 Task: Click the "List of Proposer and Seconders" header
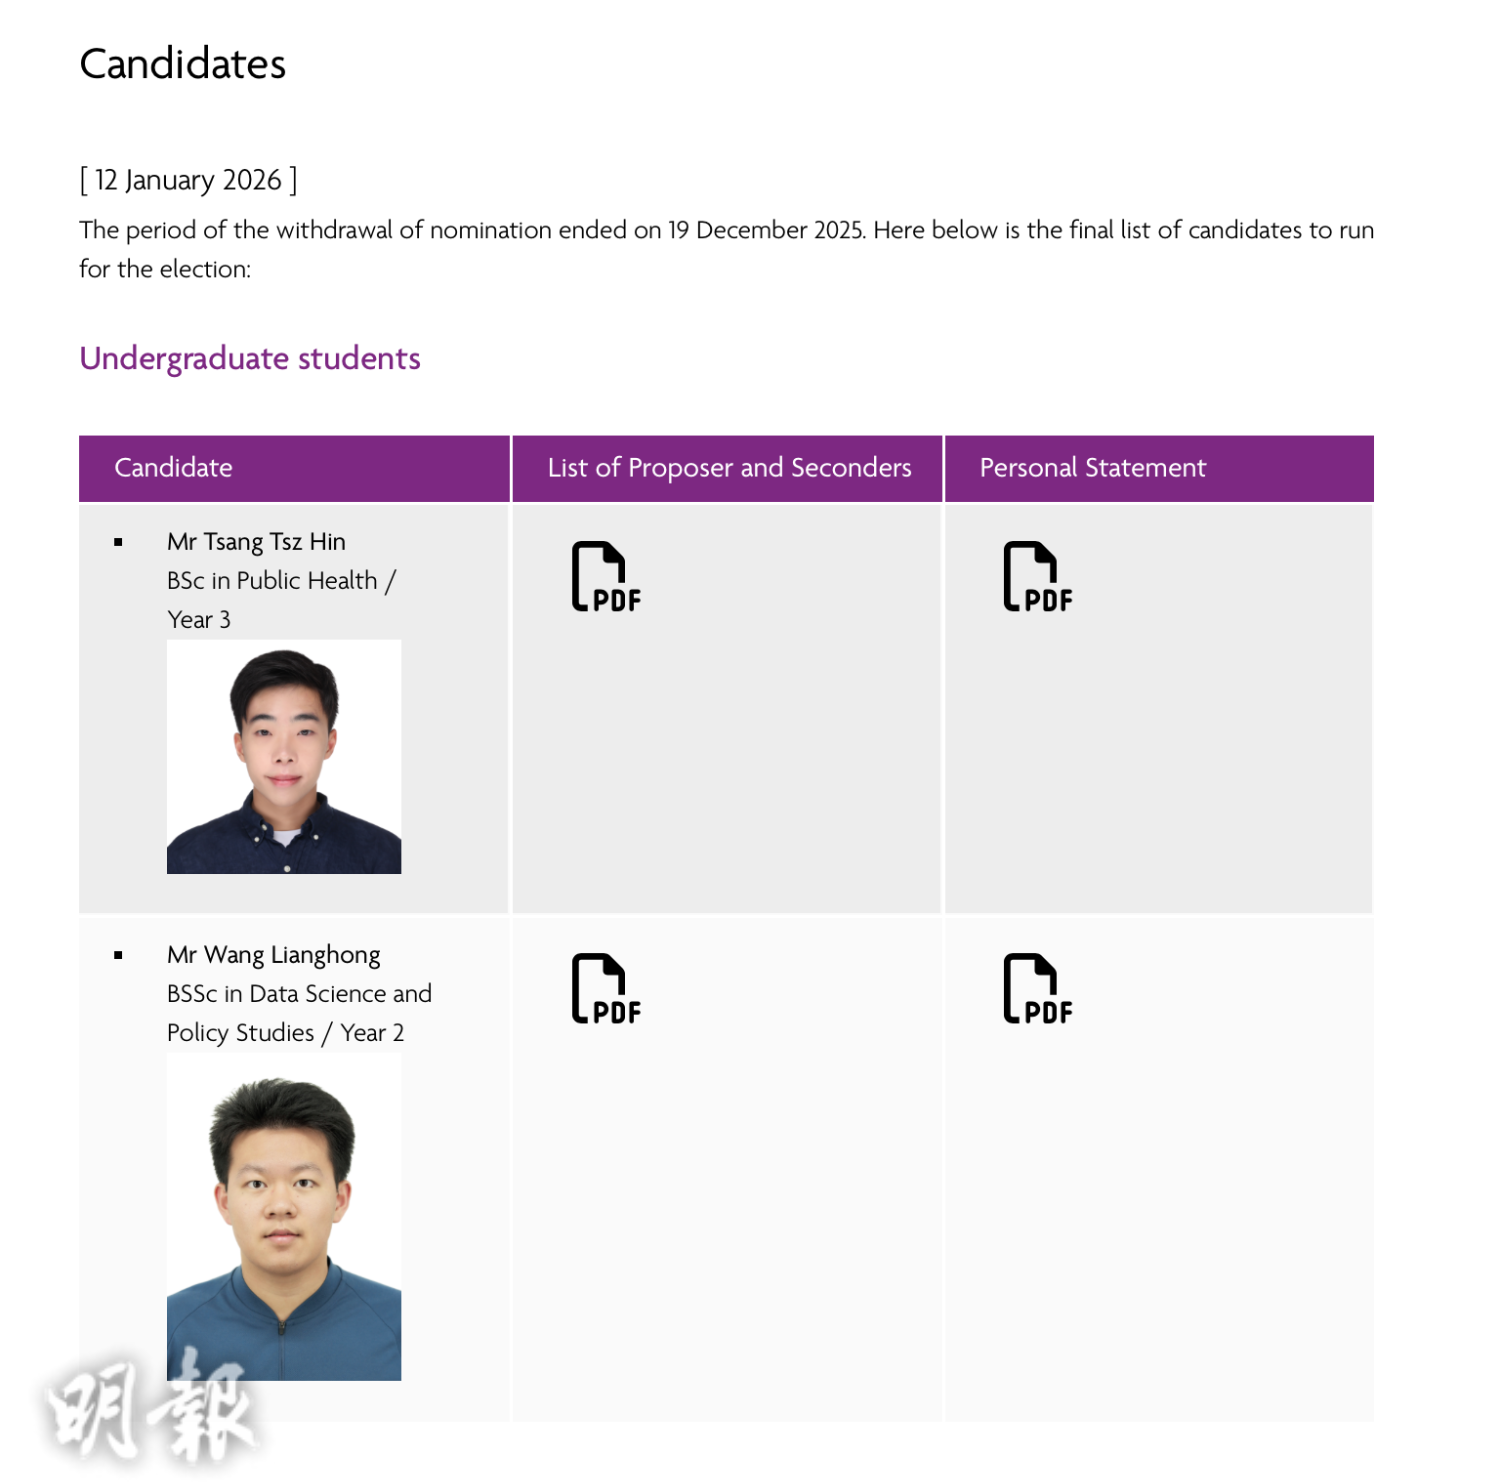pyautogui.click(x=729, y=468)
